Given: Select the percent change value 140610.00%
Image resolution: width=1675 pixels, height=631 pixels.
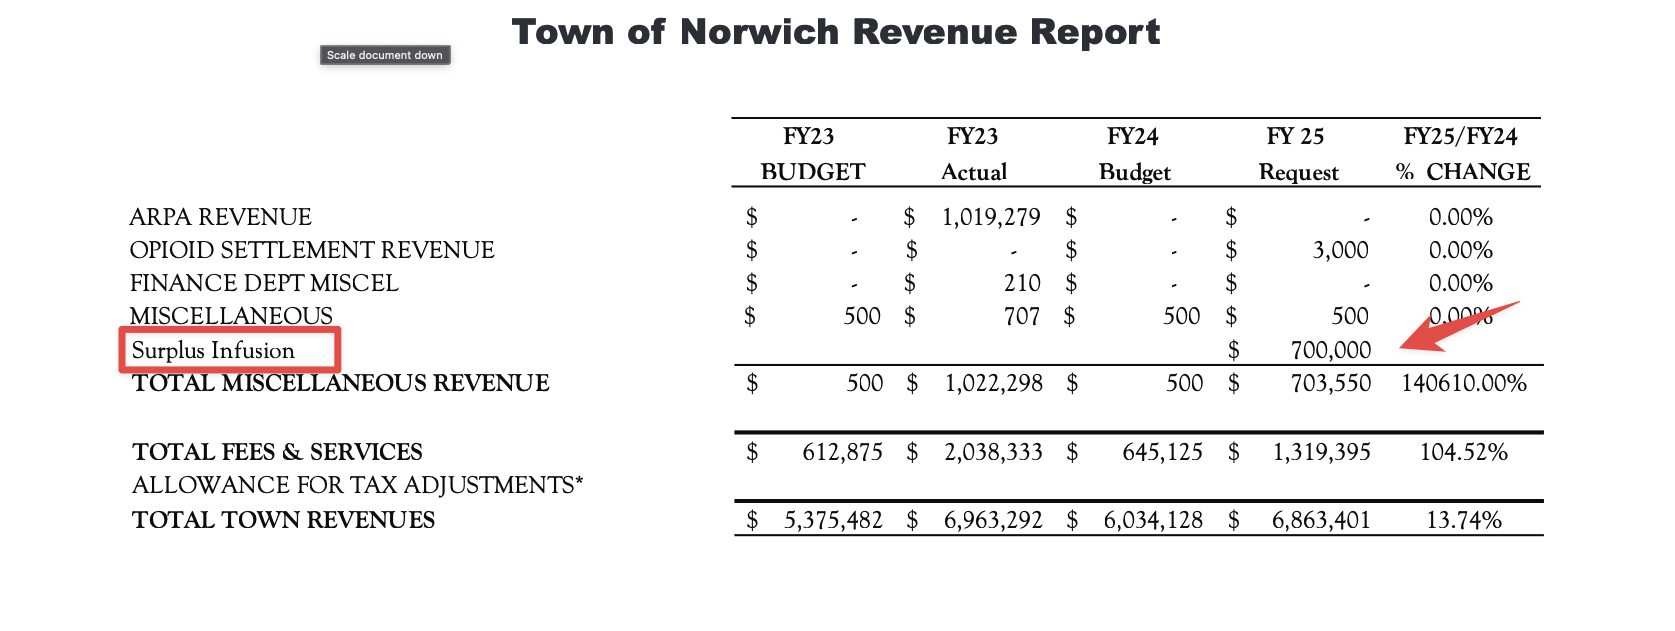Looking at the screenshot, I should click(1464, 383).
